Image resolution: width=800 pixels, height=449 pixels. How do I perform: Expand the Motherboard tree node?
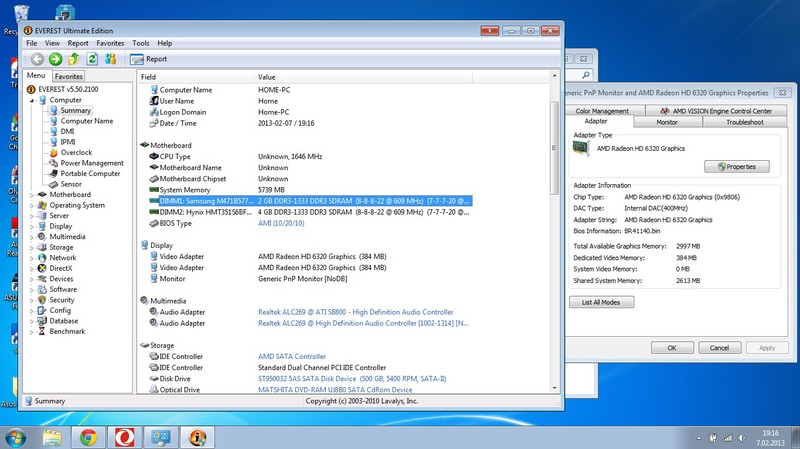(32, 195)
